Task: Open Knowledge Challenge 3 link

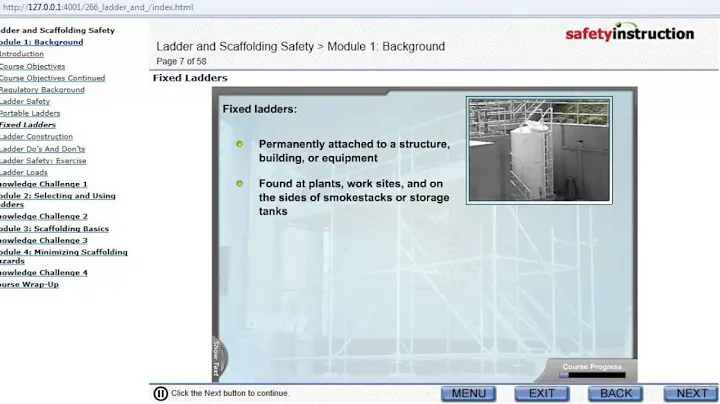Action: [44, 241]
